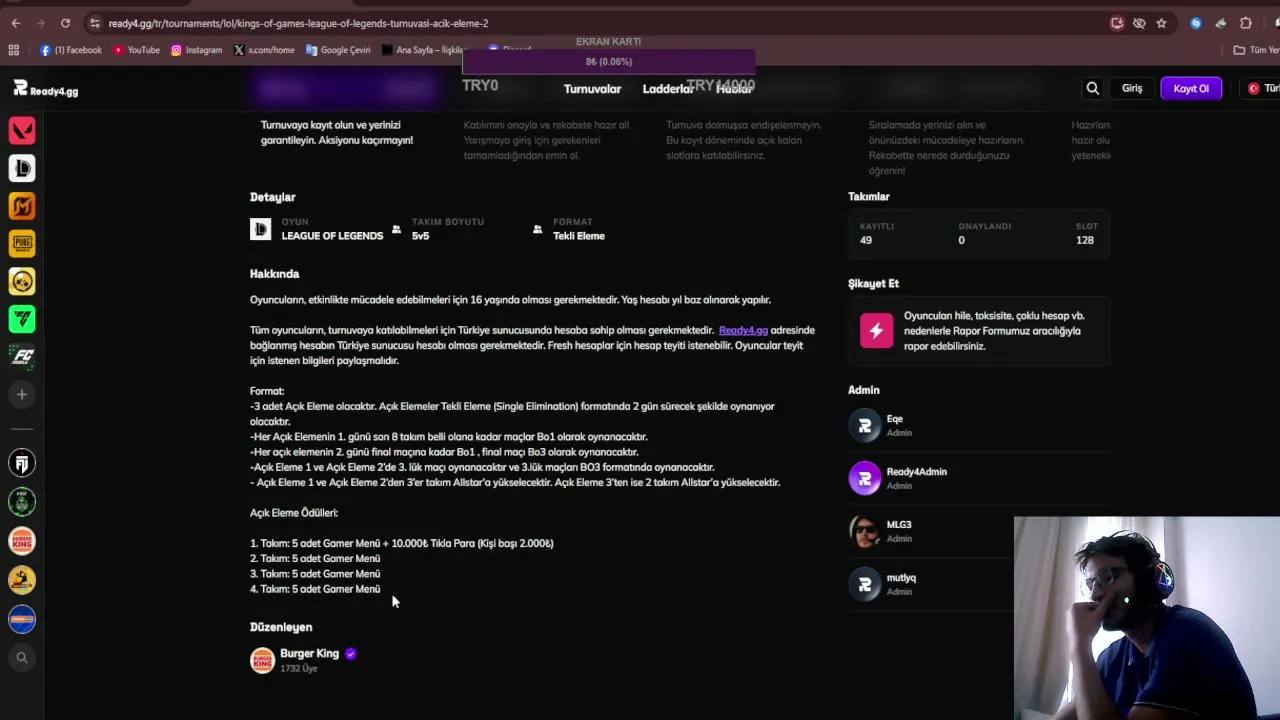Click the search icon at sidebar bottom
Viewport: 1280px width, 720px height.
click(22, 658)
